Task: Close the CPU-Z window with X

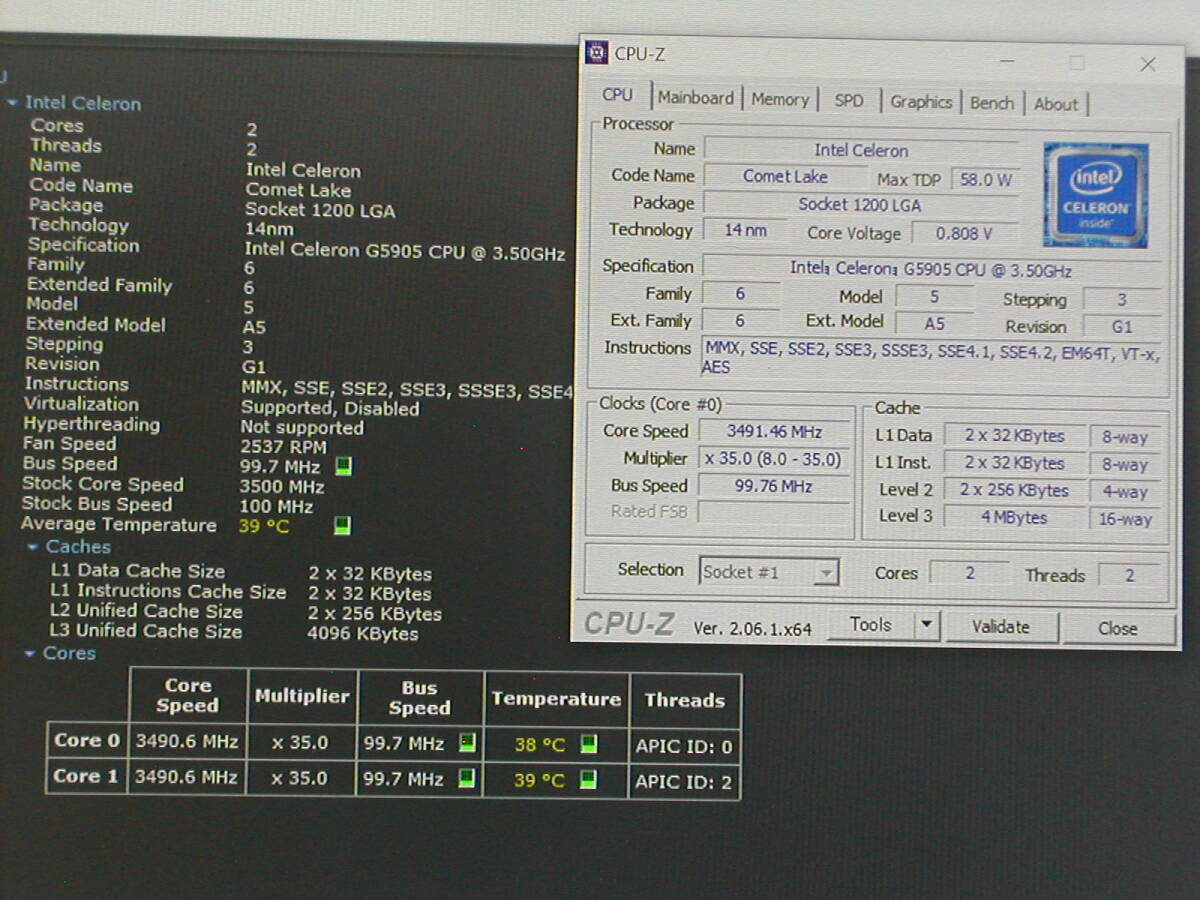Action: click(1148, 65)
